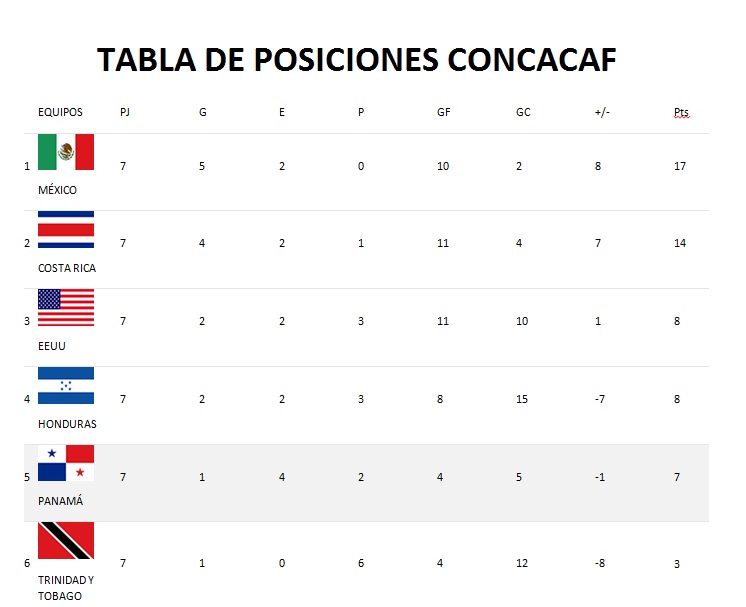Select the MÉXICO team name
Viewport: 746px width, 607px height.
pos(58,190)
